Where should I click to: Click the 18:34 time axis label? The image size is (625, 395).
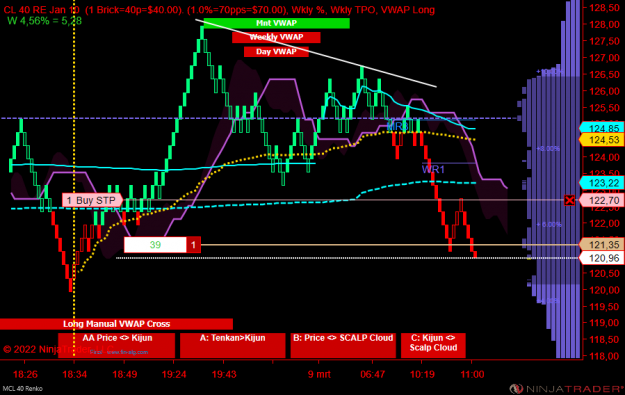(x=75, y=375)
